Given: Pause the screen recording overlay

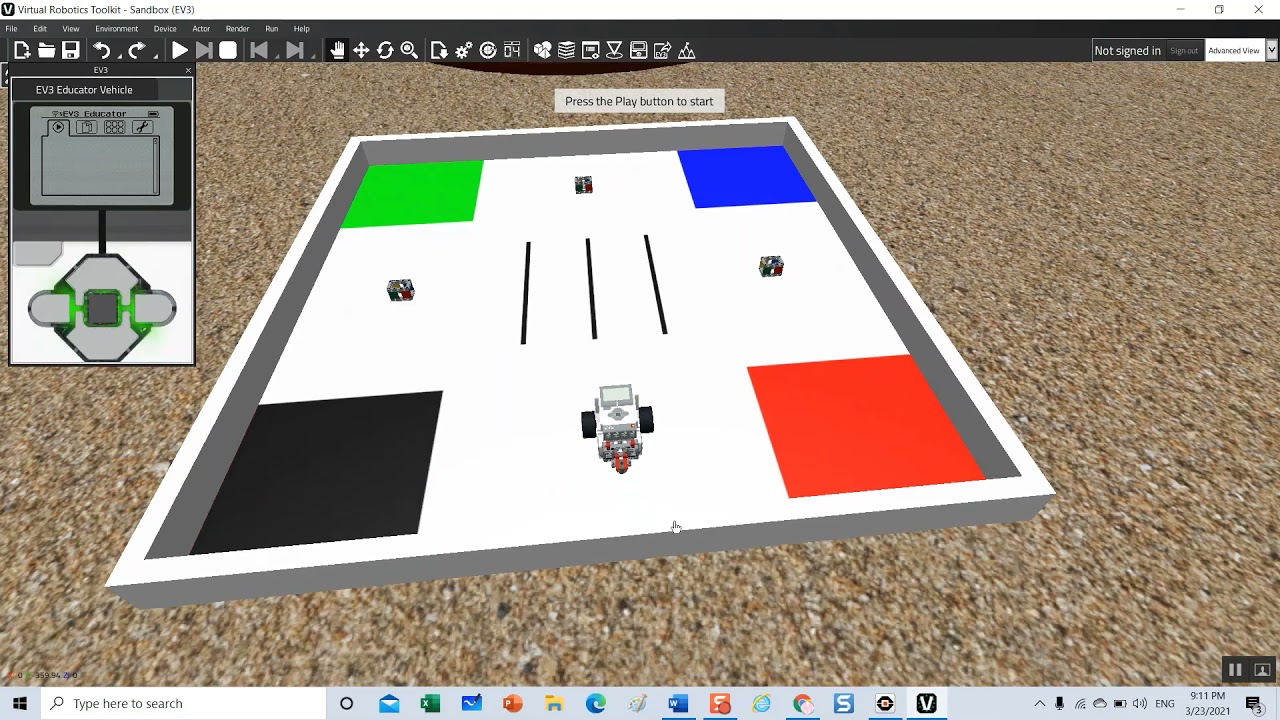Looking at the screenshot, I should pos(1235,670).
